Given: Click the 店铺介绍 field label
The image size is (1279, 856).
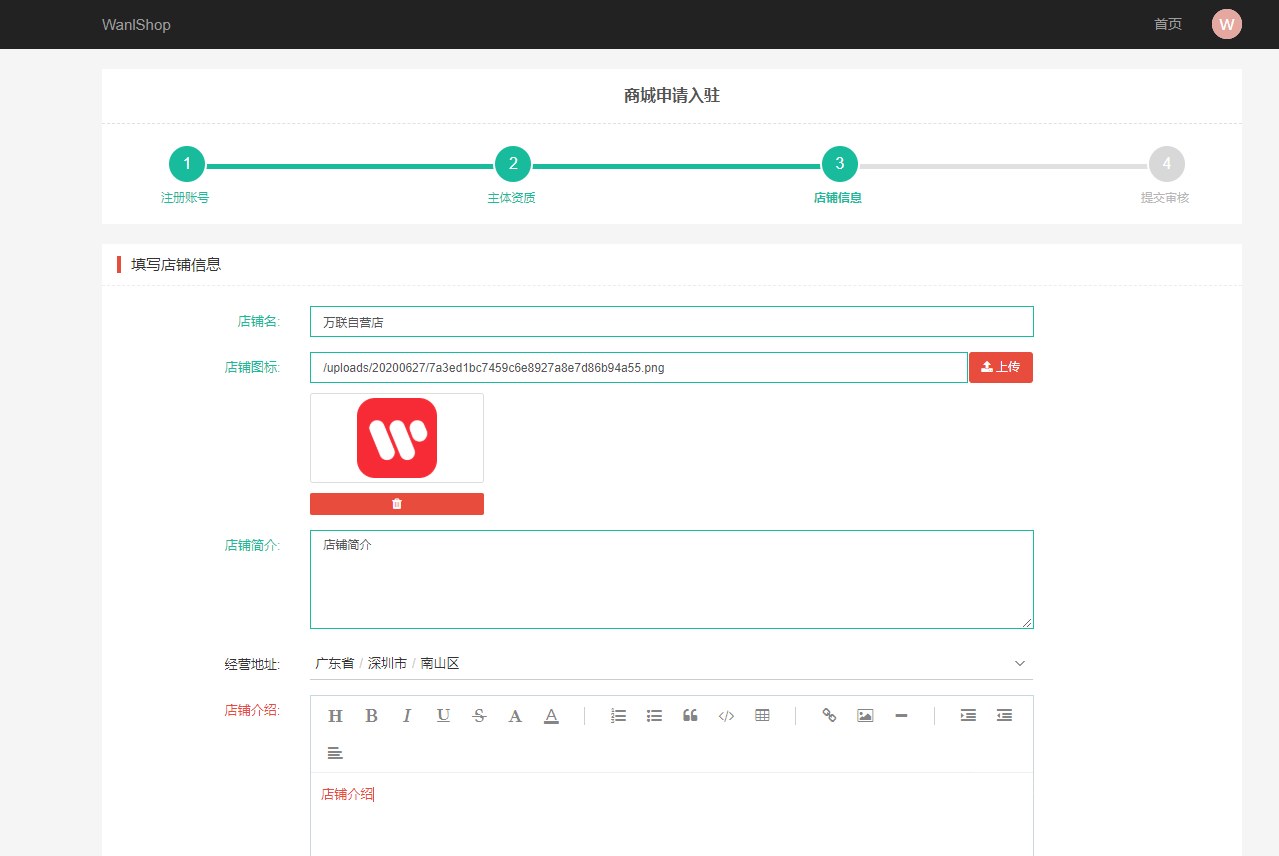Looking at the screenshot, I should pyautogui.click(x=252, y=710).
